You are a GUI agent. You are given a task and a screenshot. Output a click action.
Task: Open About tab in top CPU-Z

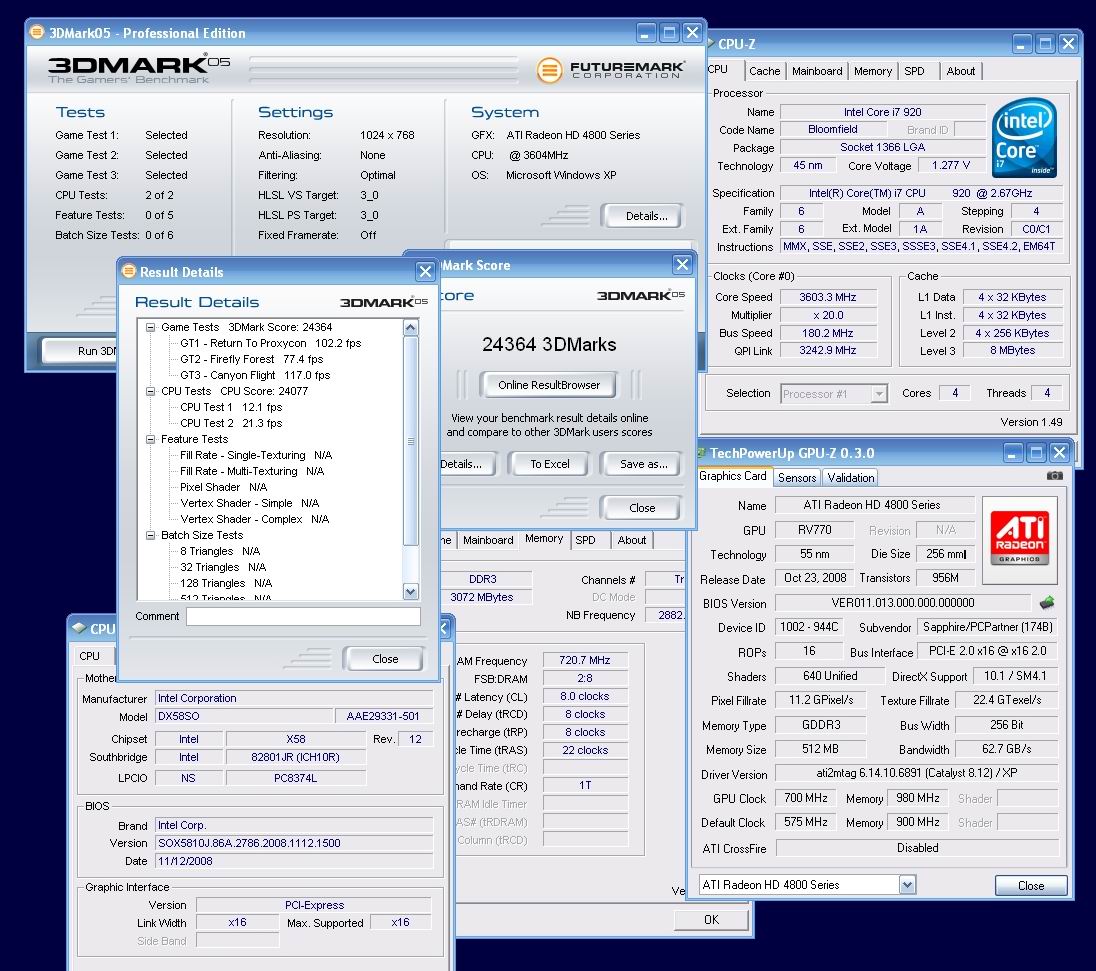pos(960,71)
